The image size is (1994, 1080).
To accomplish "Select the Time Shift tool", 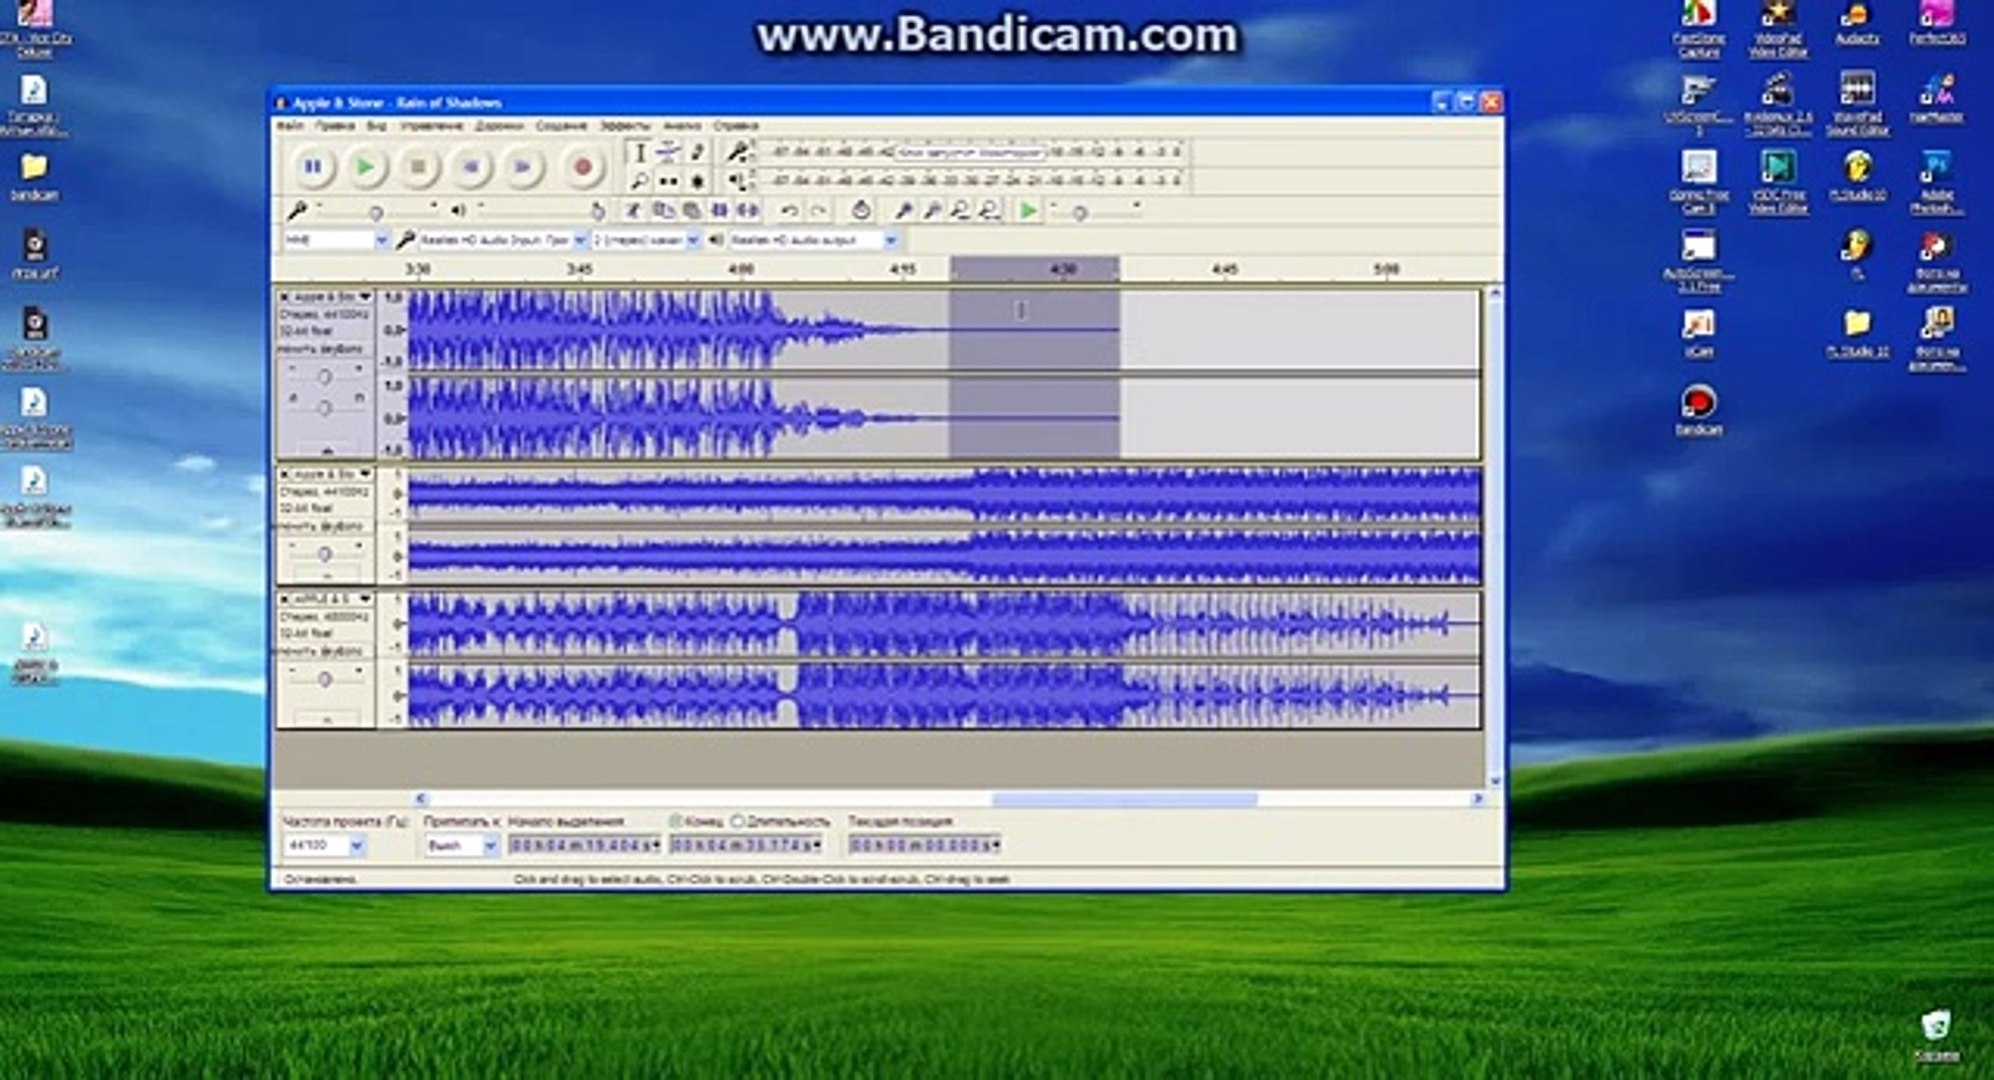I will click(669, 181).
